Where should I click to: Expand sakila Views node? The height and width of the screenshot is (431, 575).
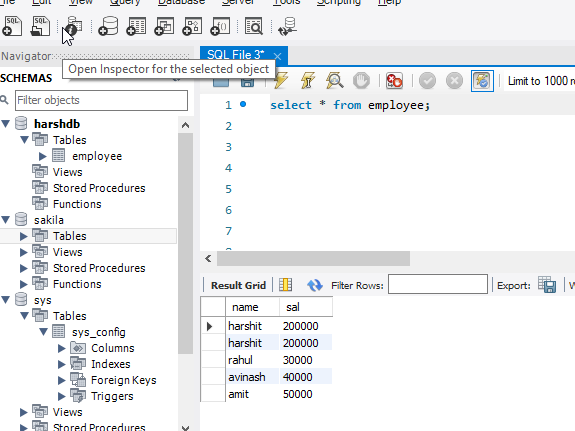[x=23, y=252]
